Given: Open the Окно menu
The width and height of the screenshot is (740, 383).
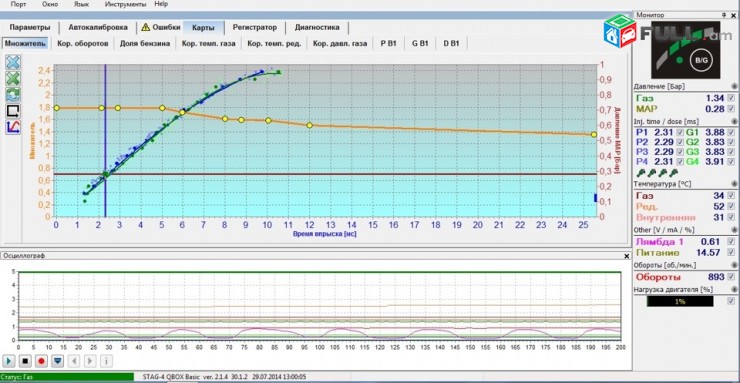Looking at the screenshot, I should [50, 4].
